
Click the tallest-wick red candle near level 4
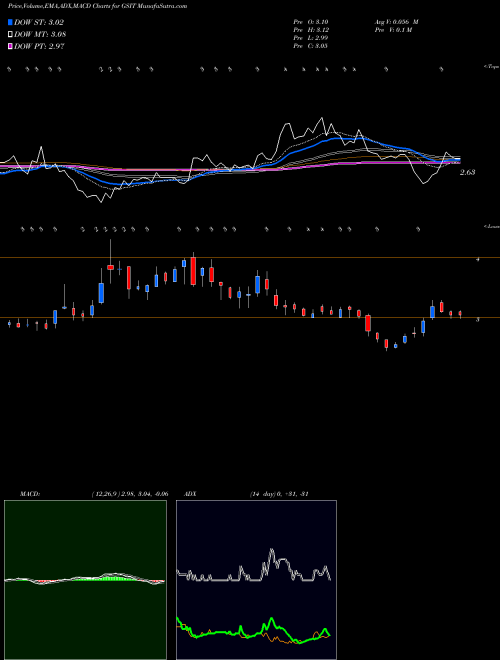[x=111, y=267]
